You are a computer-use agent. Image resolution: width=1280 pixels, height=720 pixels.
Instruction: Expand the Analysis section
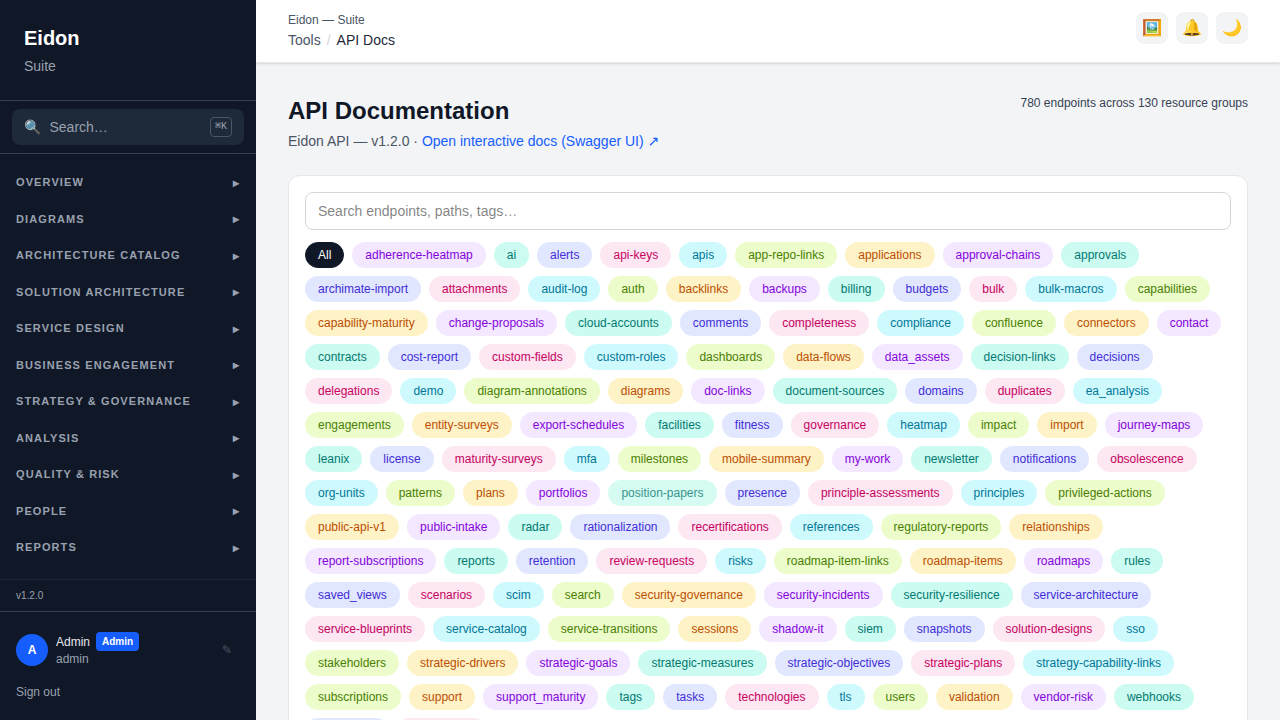[128, 438]
